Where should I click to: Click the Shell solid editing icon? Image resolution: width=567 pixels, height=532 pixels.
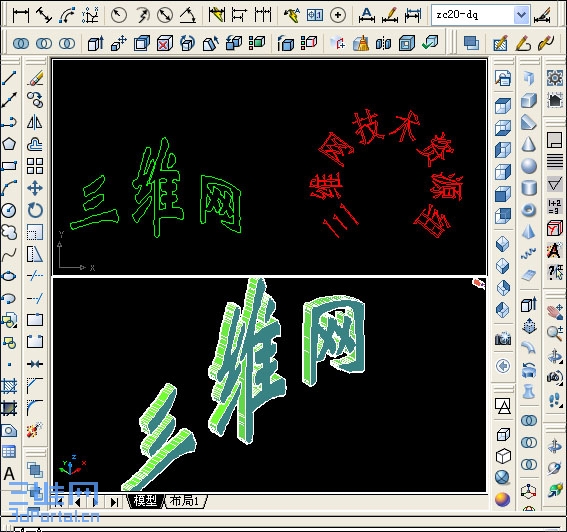tap(407, 43)
